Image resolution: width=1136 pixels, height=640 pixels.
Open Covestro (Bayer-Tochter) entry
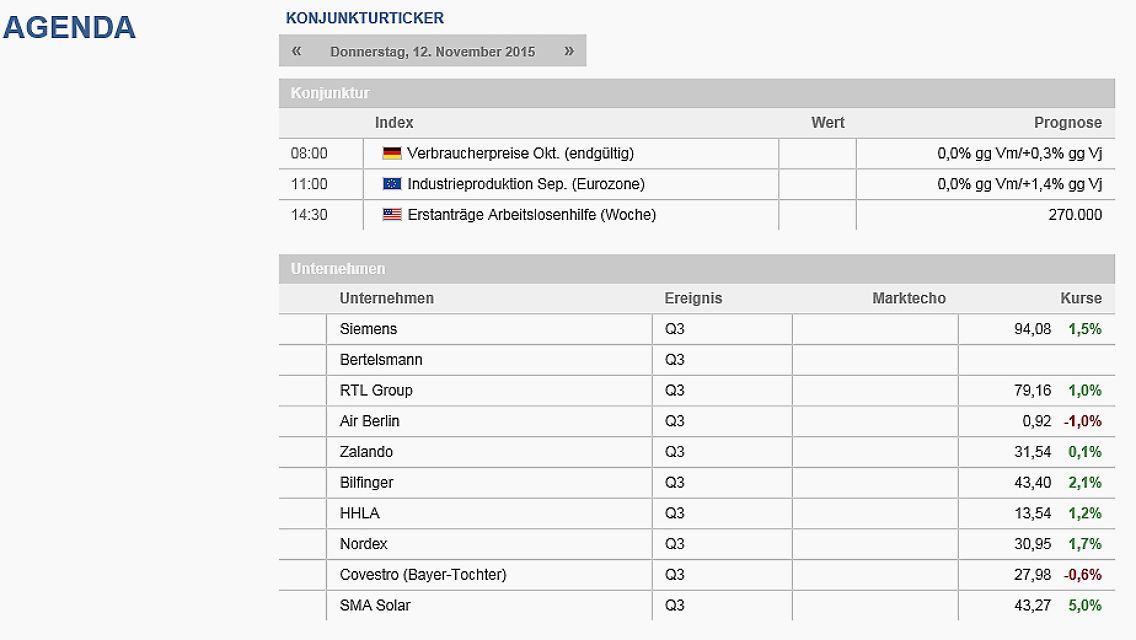click(423, 575)
